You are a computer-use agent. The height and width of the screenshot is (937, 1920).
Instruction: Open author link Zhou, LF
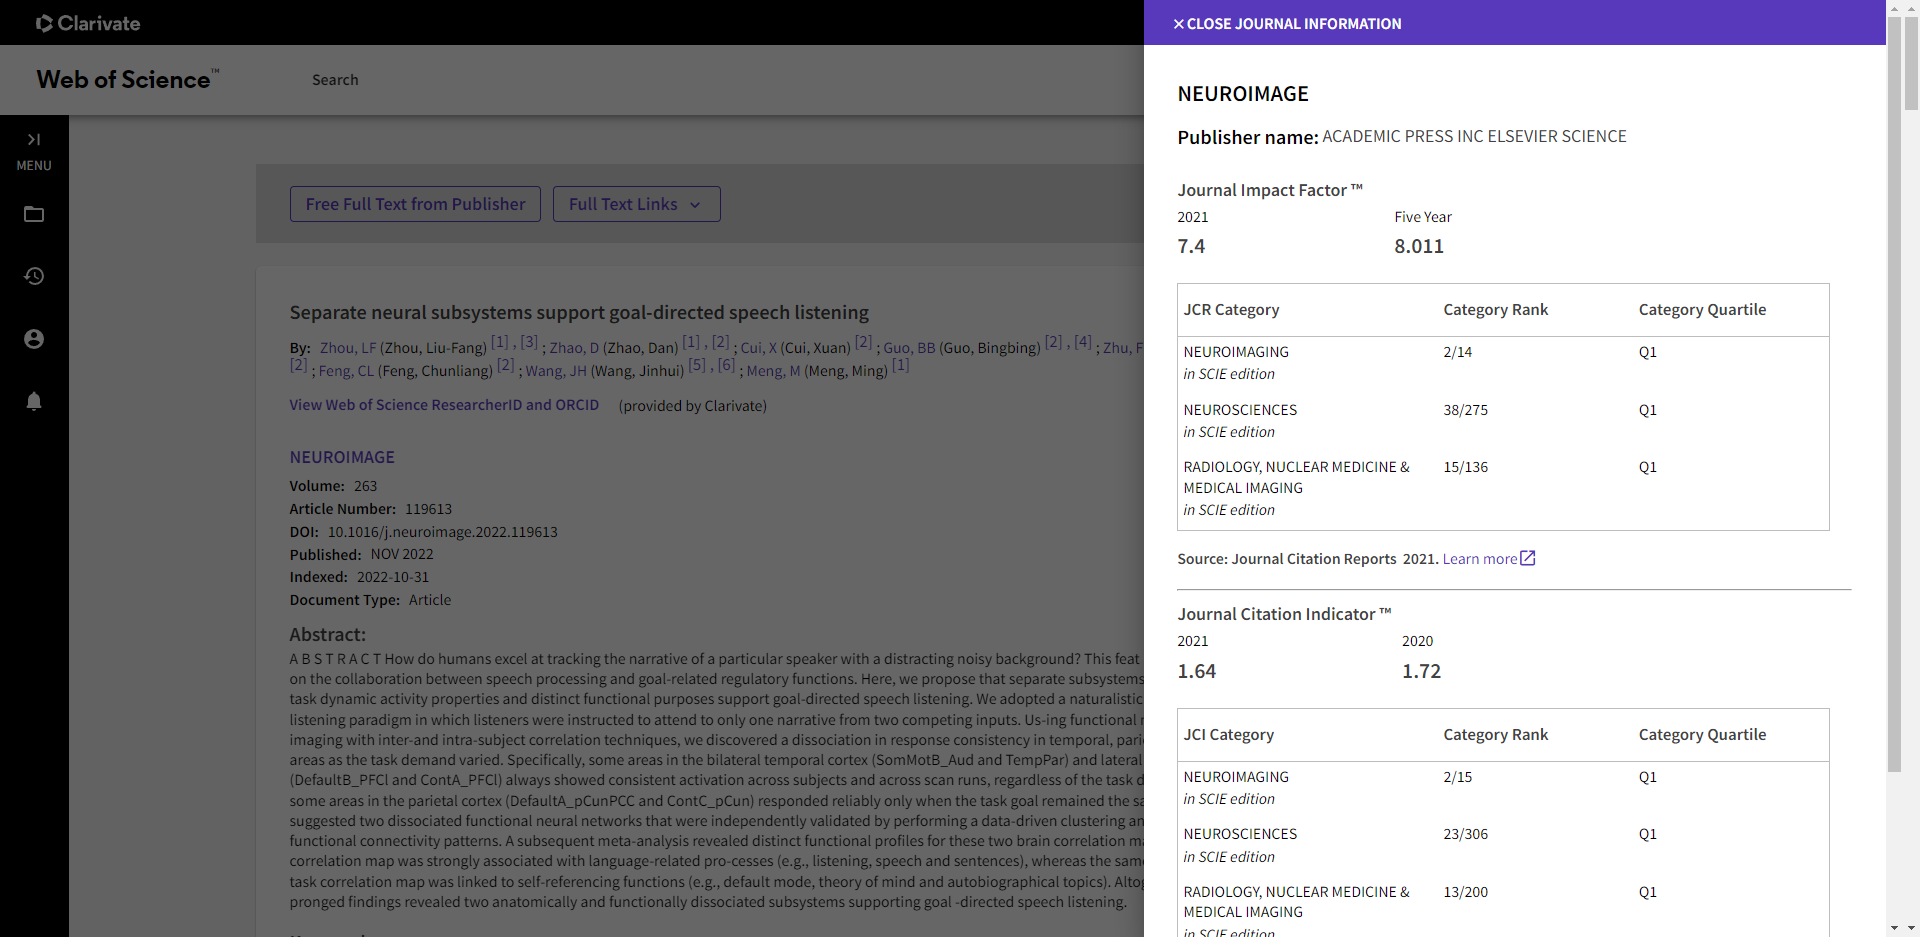(348, 348)
